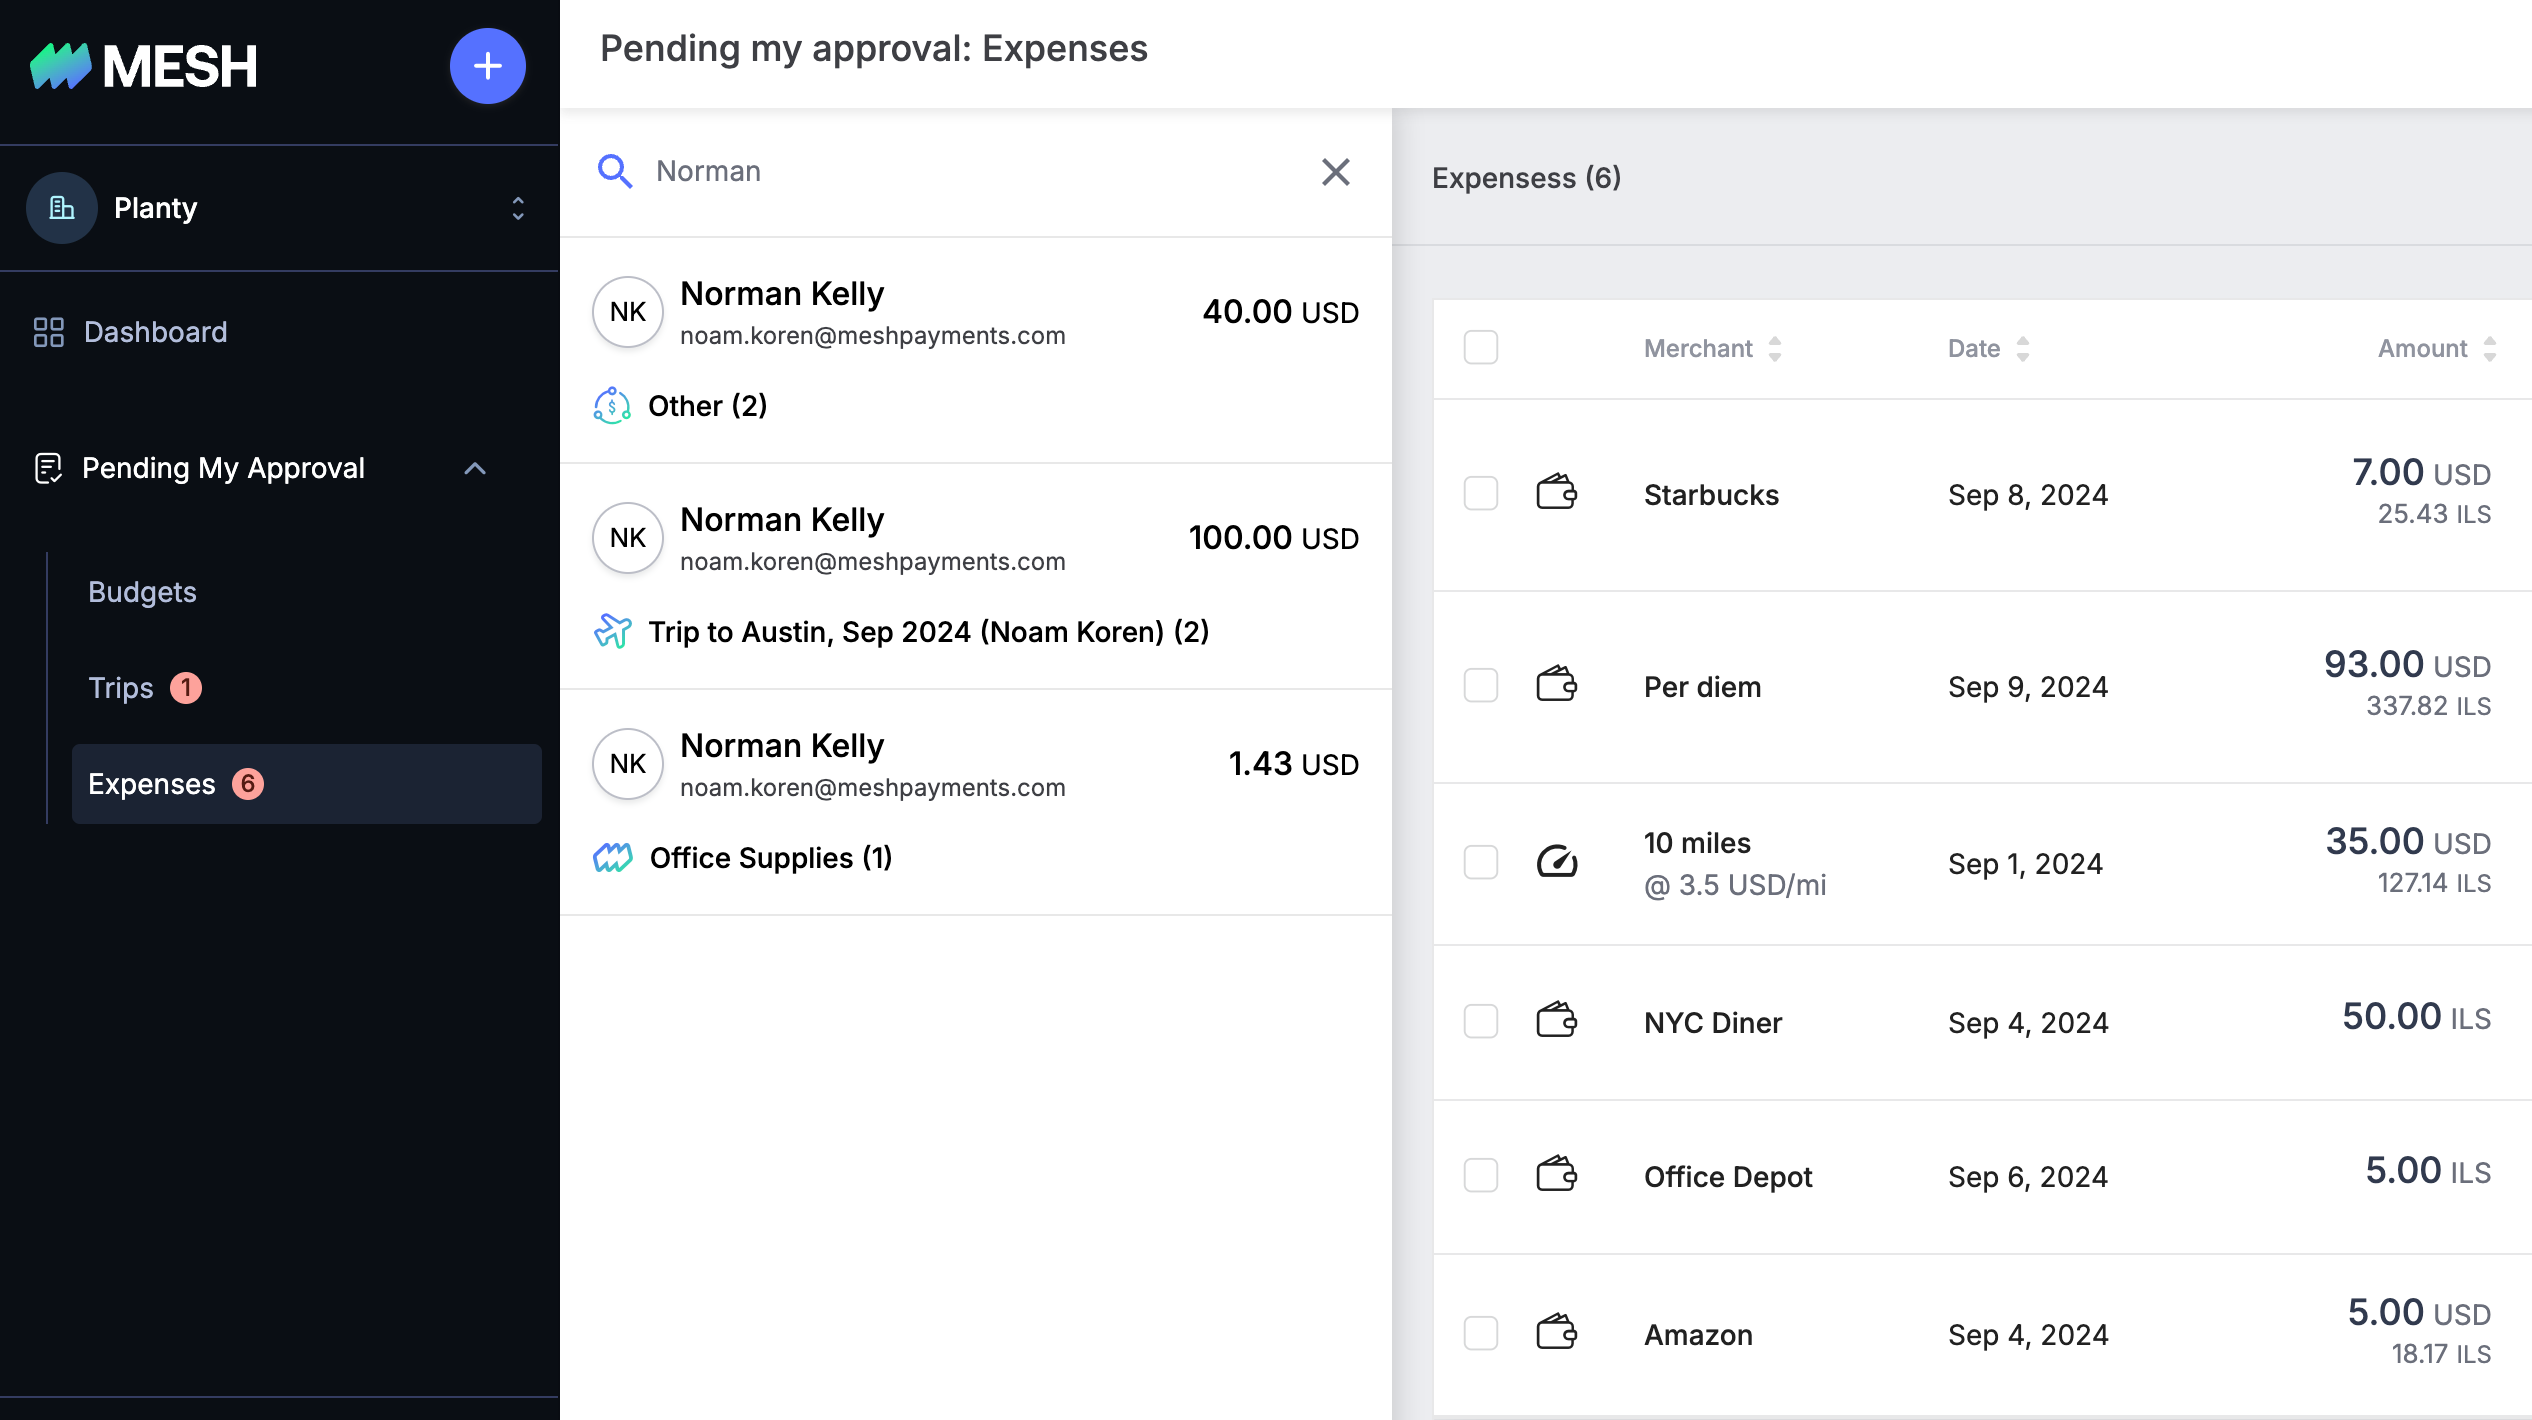
Task: Click the Sep 6, 2024 date
Action: [x=2028, y=1177]
